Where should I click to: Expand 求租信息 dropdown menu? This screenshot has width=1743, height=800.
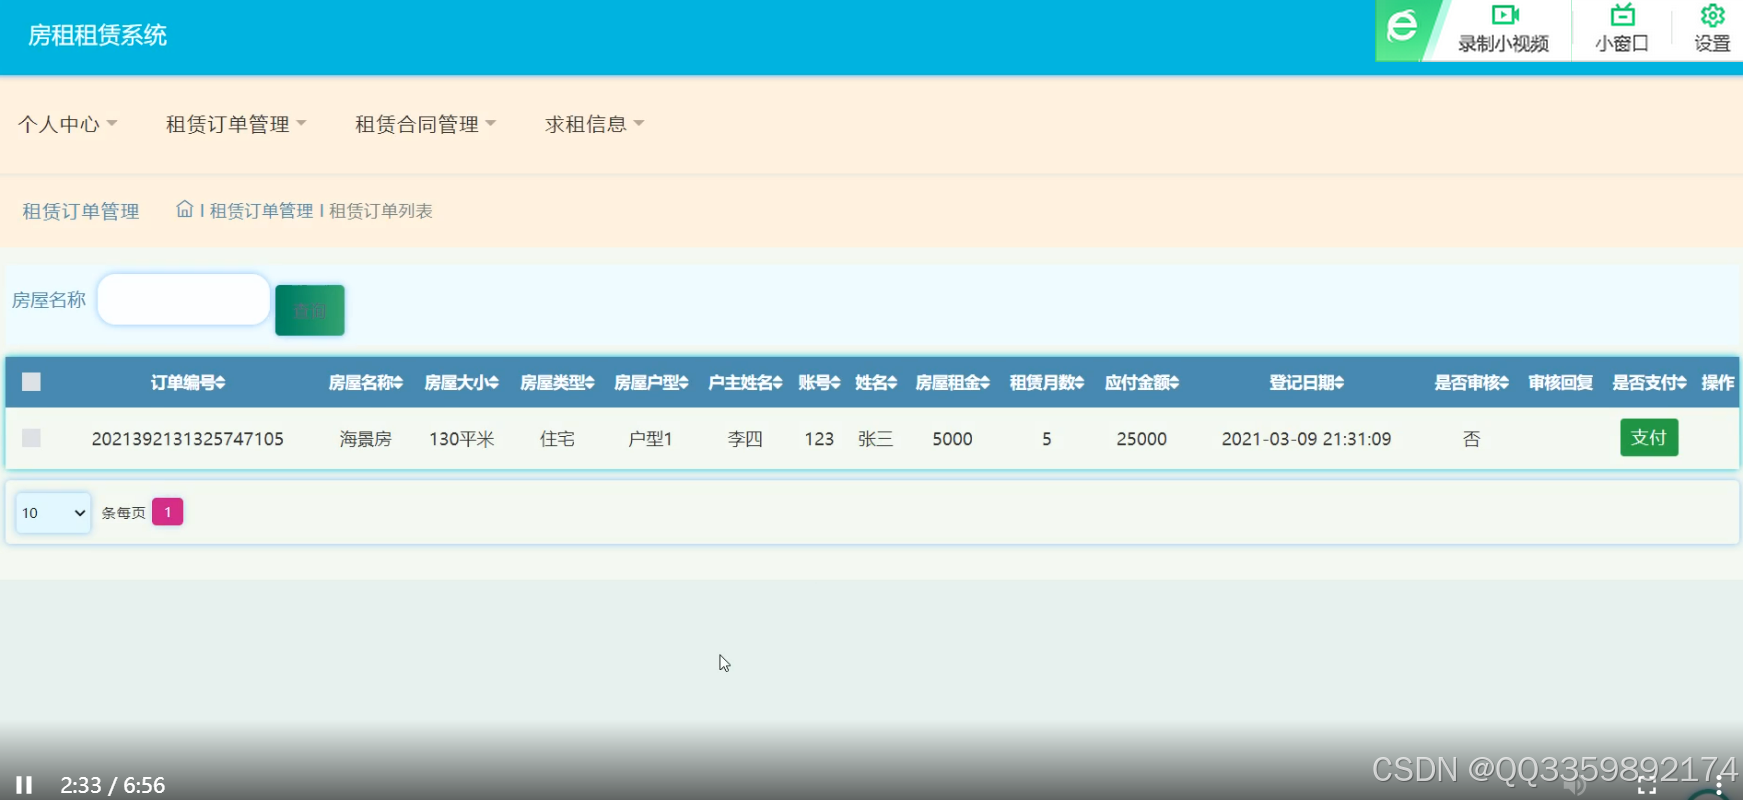pyautogui.click(x=594, y=124)
